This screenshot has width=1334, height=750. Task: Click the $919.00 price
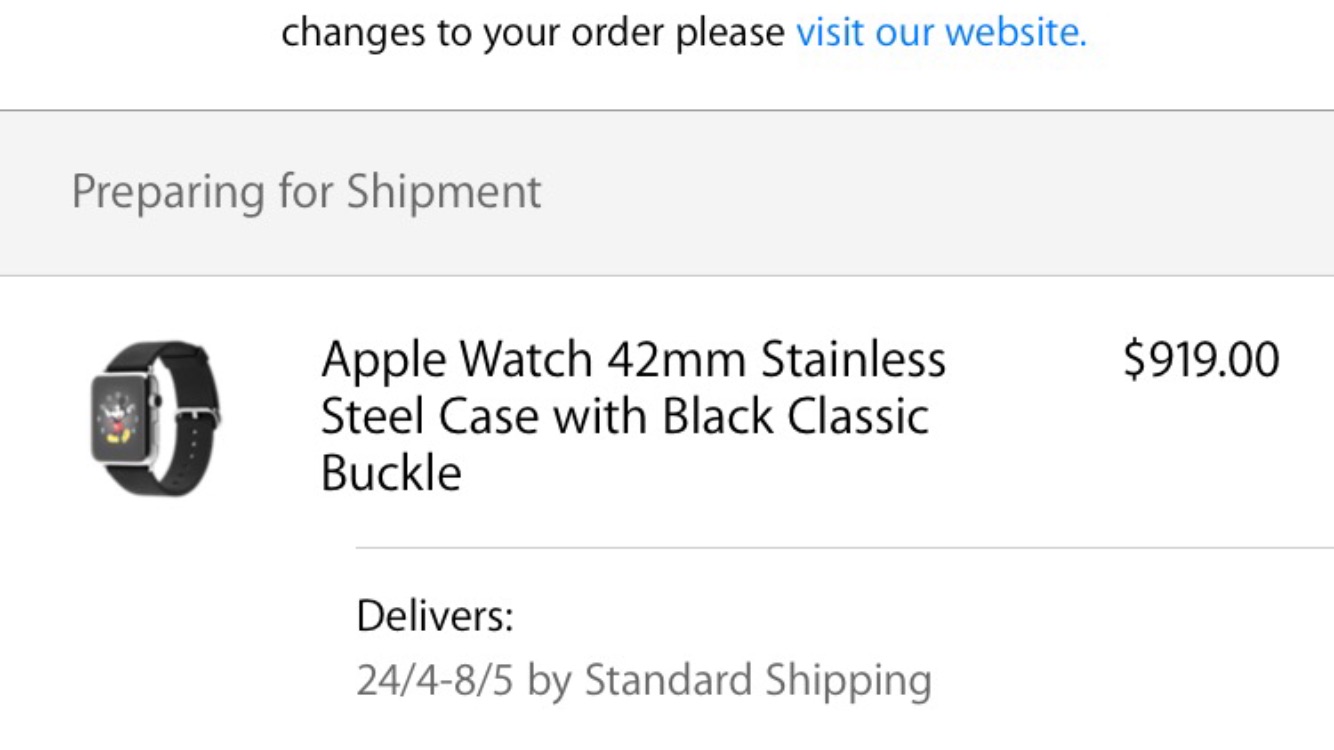click(x=1201, y=360)
